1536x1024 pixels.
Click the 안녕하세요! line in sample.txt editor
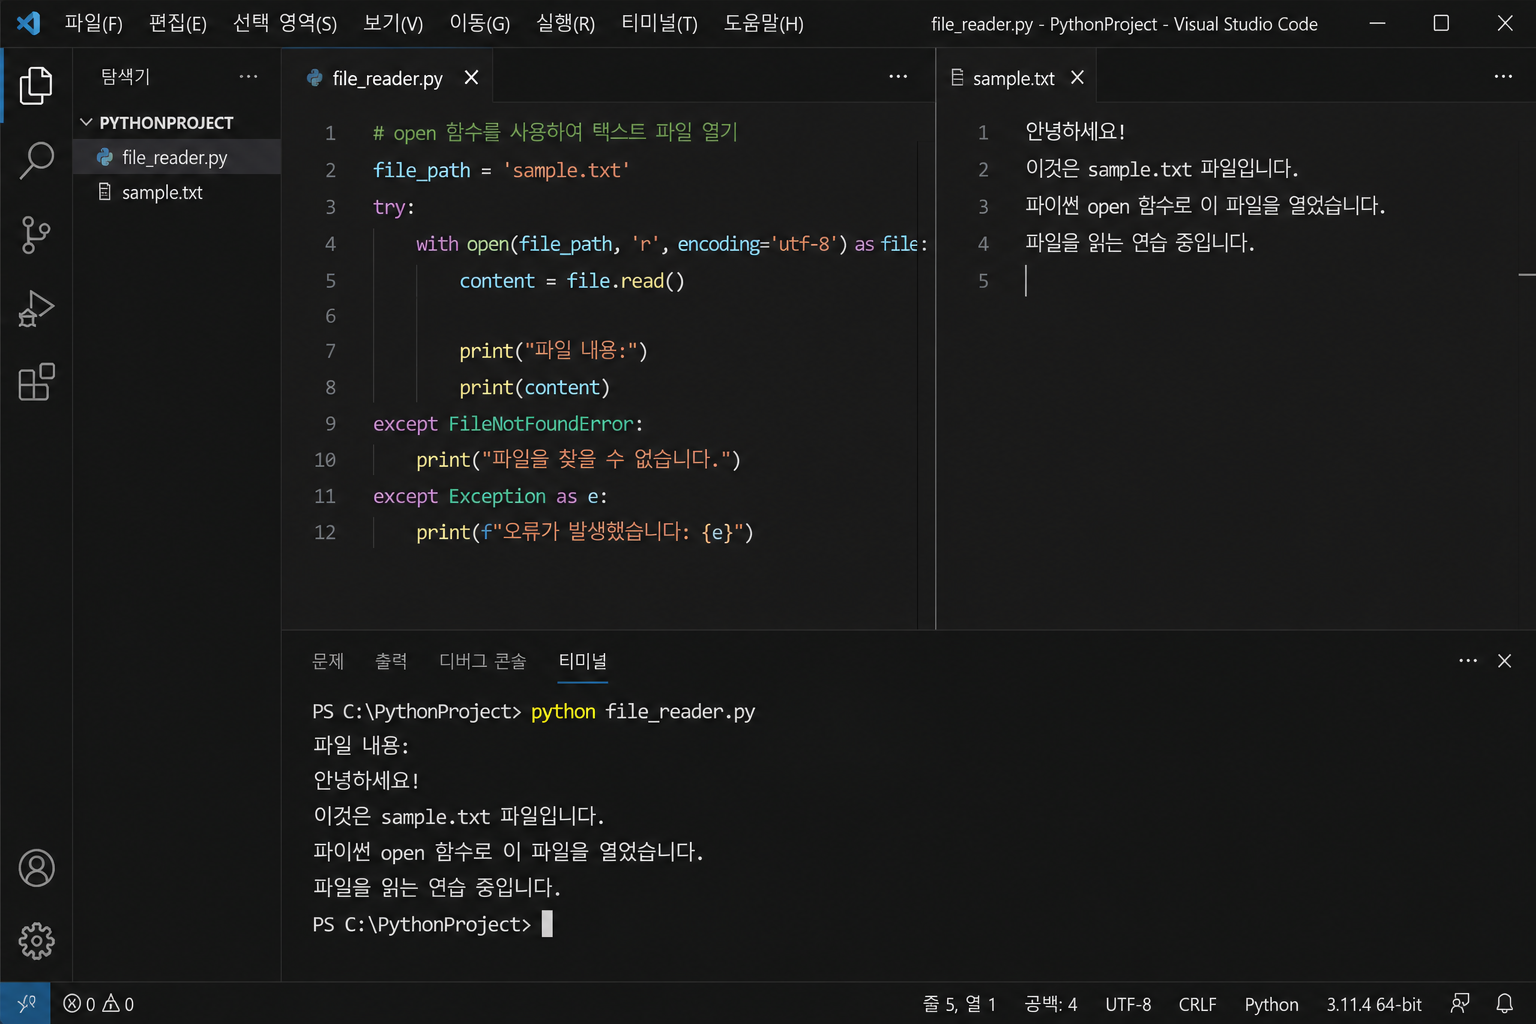(x=1075, y=131)
